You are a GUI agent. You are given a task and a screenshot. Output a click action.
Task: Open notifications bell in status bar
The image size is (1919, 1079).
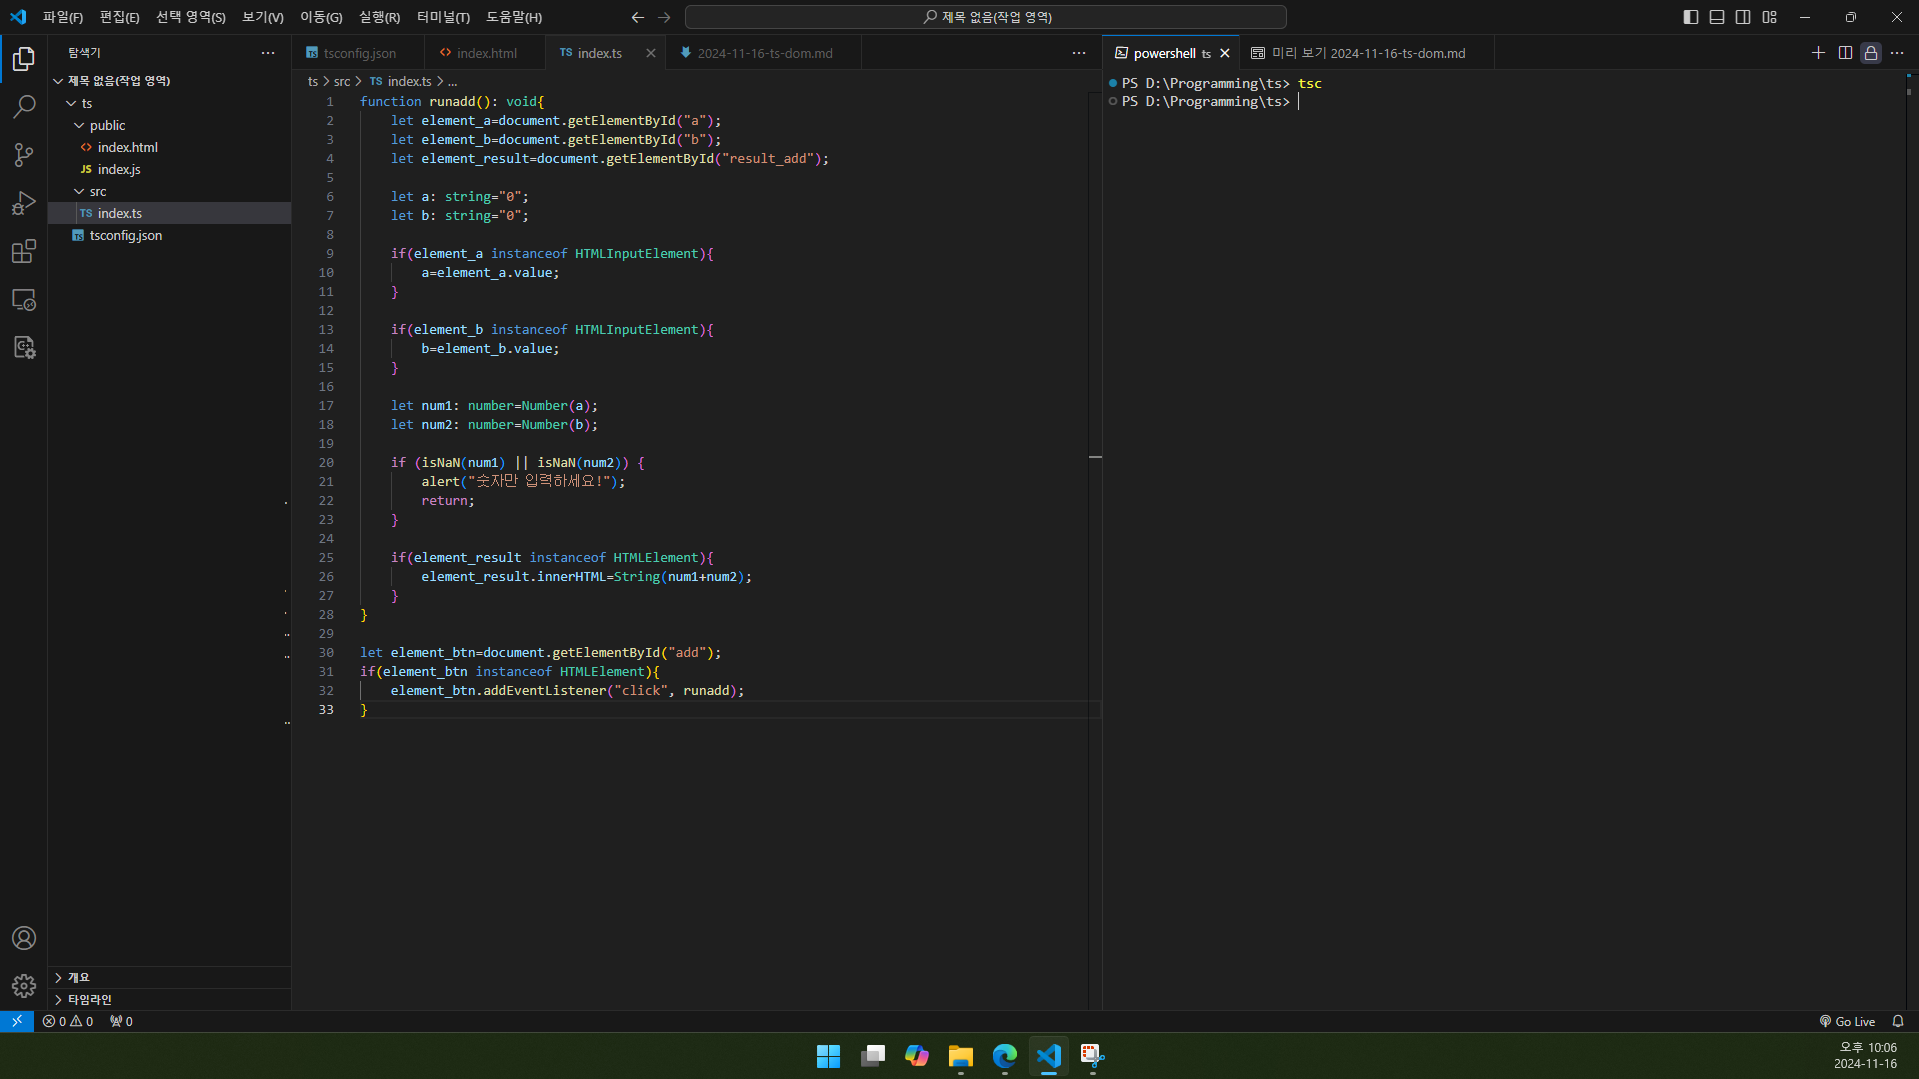click(1898, 1021)
